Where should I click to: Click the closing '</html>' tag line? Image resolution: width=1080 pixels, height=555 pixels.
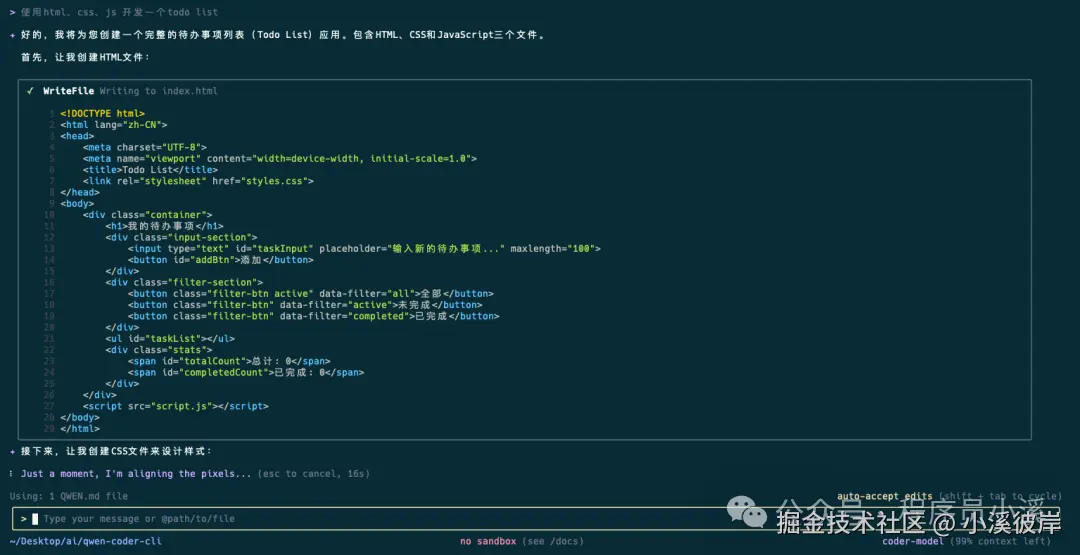click(x=80, y=428)
